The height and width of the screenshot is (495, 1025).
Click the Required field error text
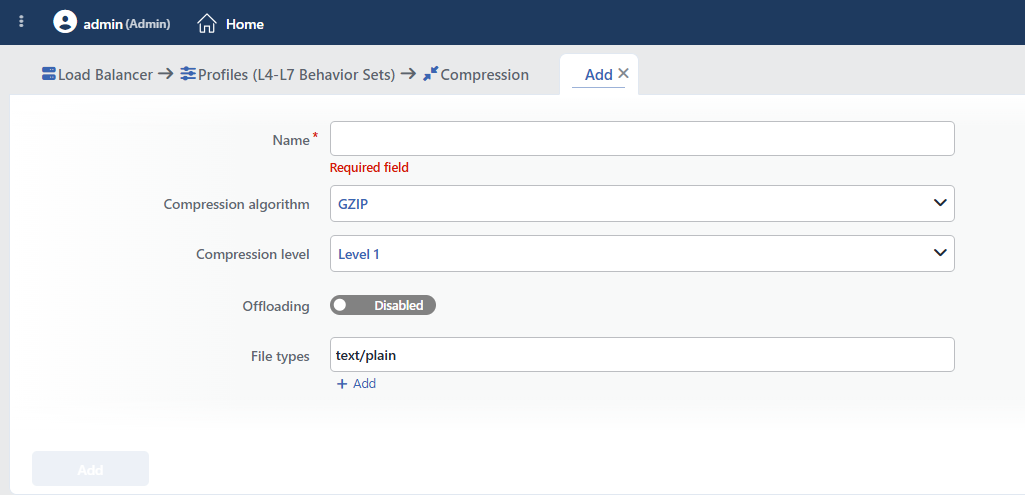click(x=369, y=168)
